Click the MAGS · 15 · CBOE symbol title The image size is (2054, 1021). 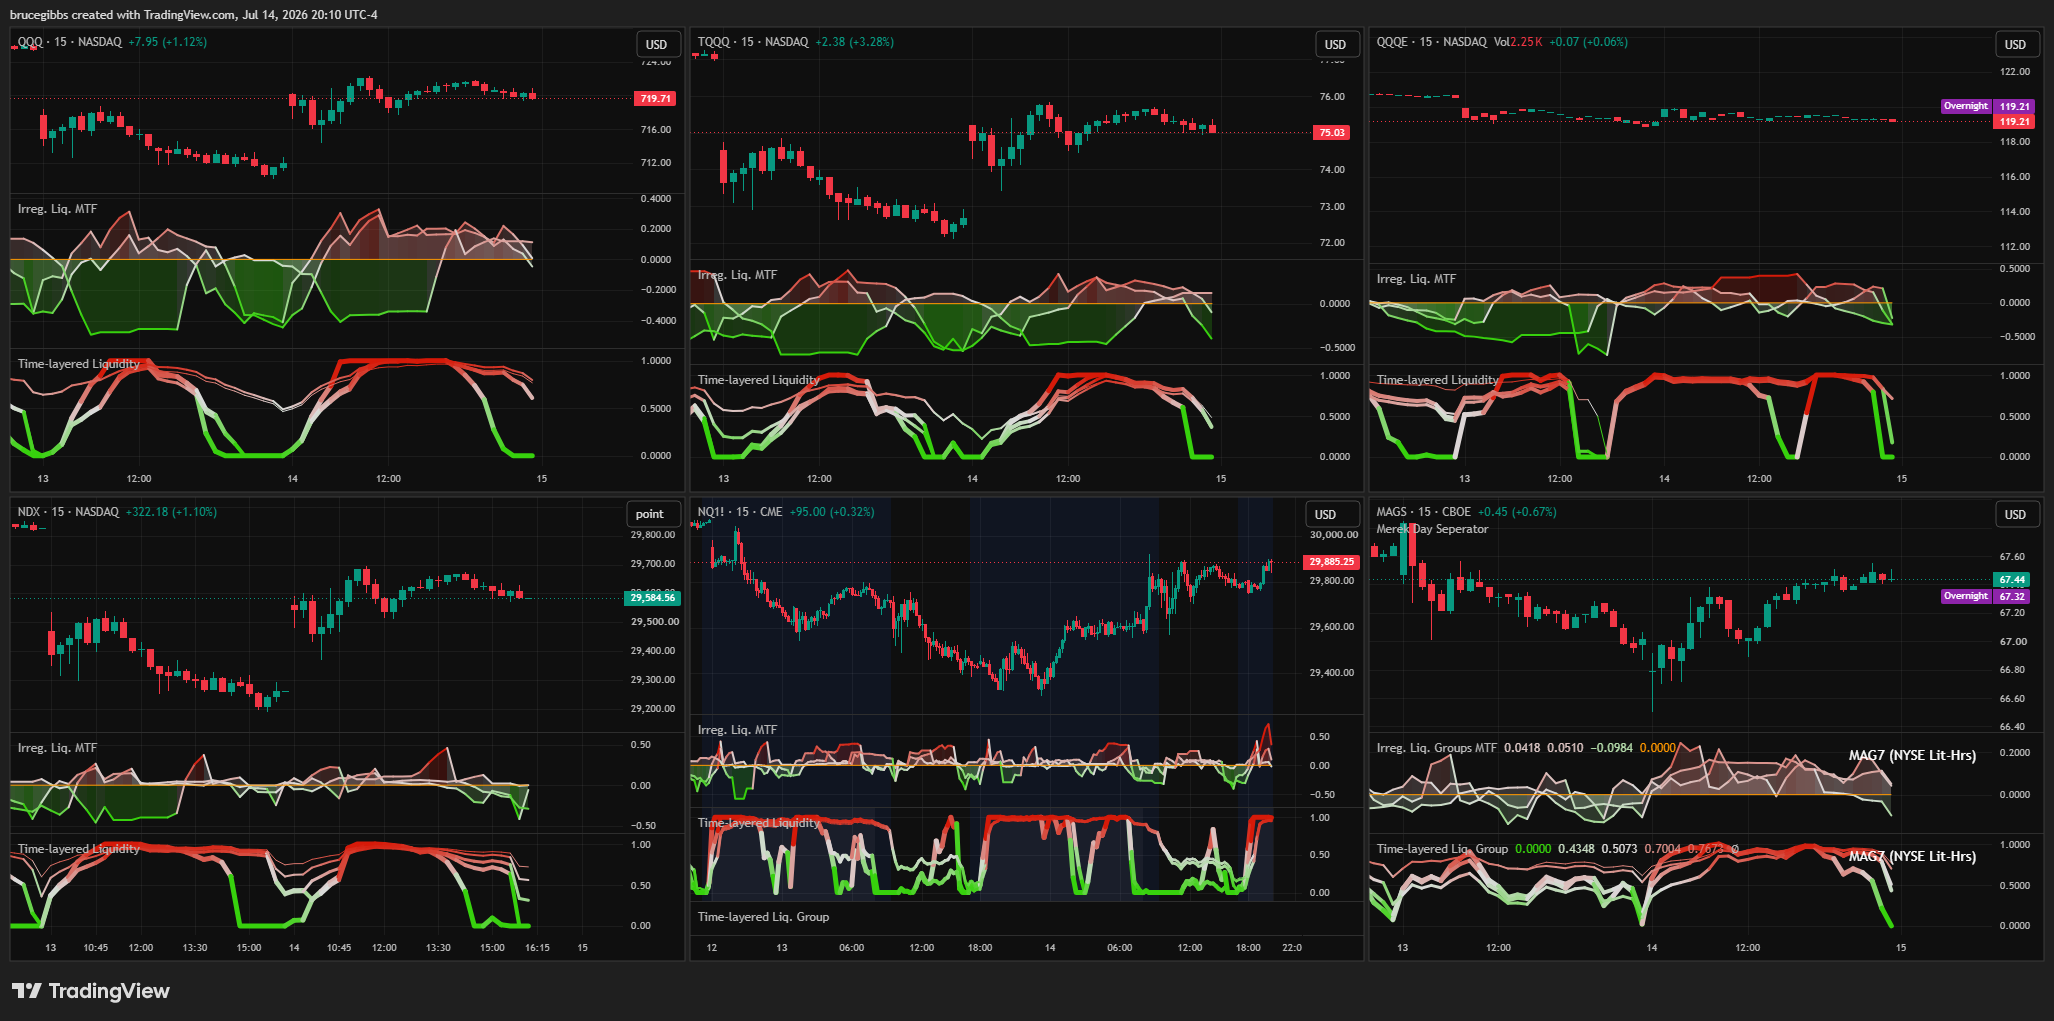point(1424,512)
